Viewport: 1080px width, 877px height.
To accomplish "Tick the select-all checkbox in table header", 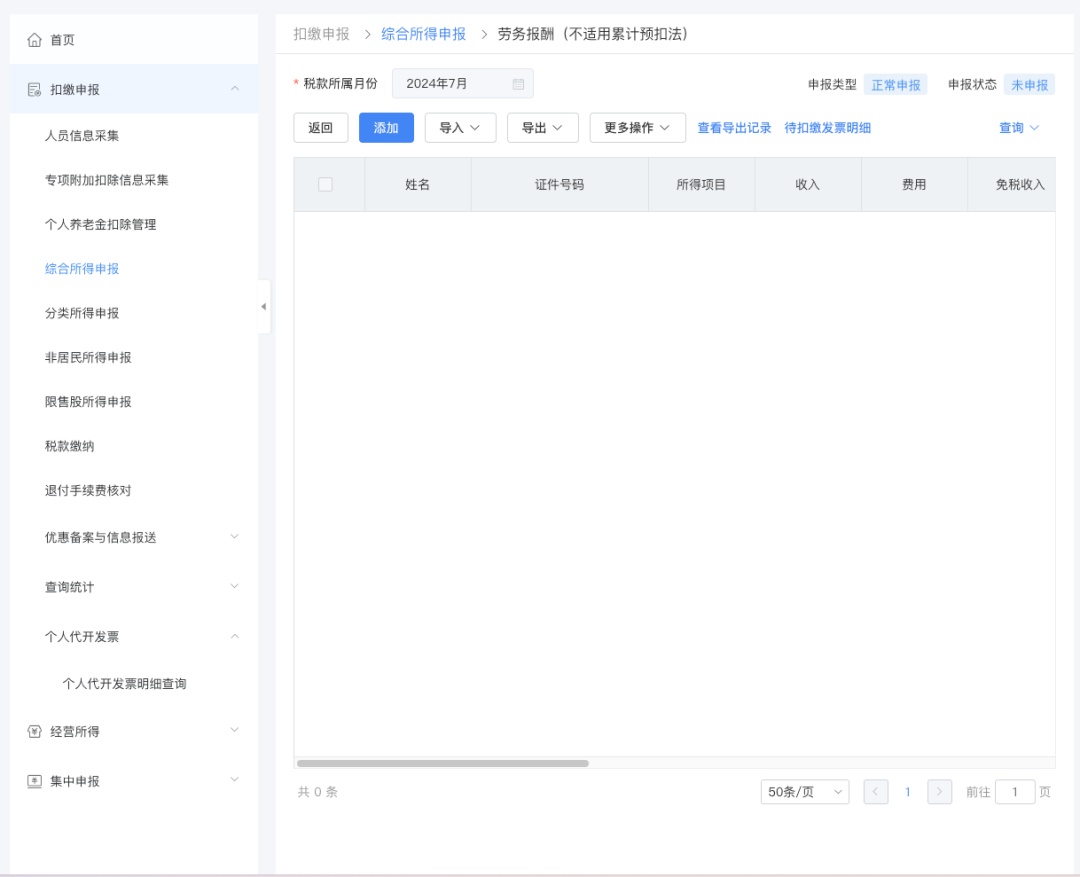I will [x=325, y=184].
